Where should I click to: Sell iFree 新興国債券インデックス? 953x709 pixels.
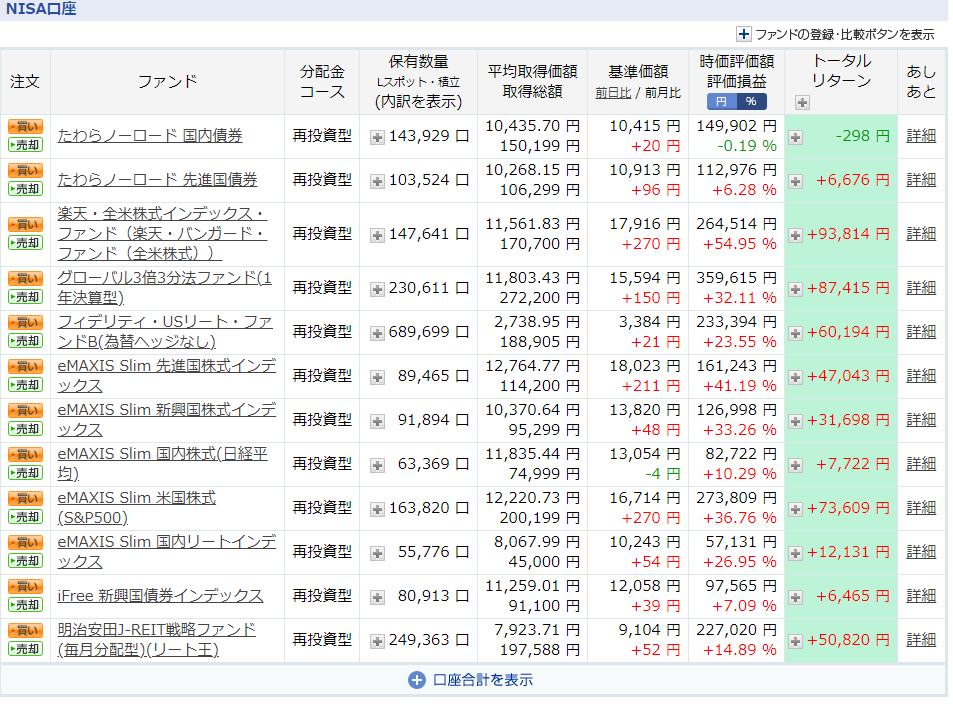25,605
